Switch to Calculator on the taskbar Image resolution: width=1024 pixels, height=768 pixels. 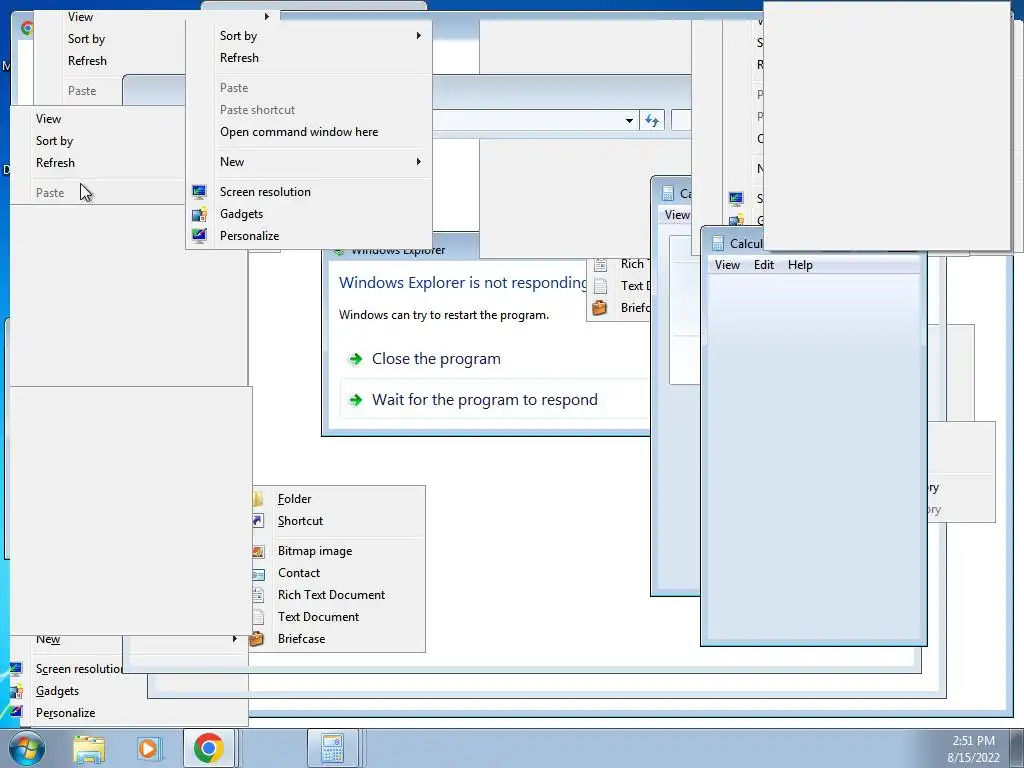pos(332,748)
